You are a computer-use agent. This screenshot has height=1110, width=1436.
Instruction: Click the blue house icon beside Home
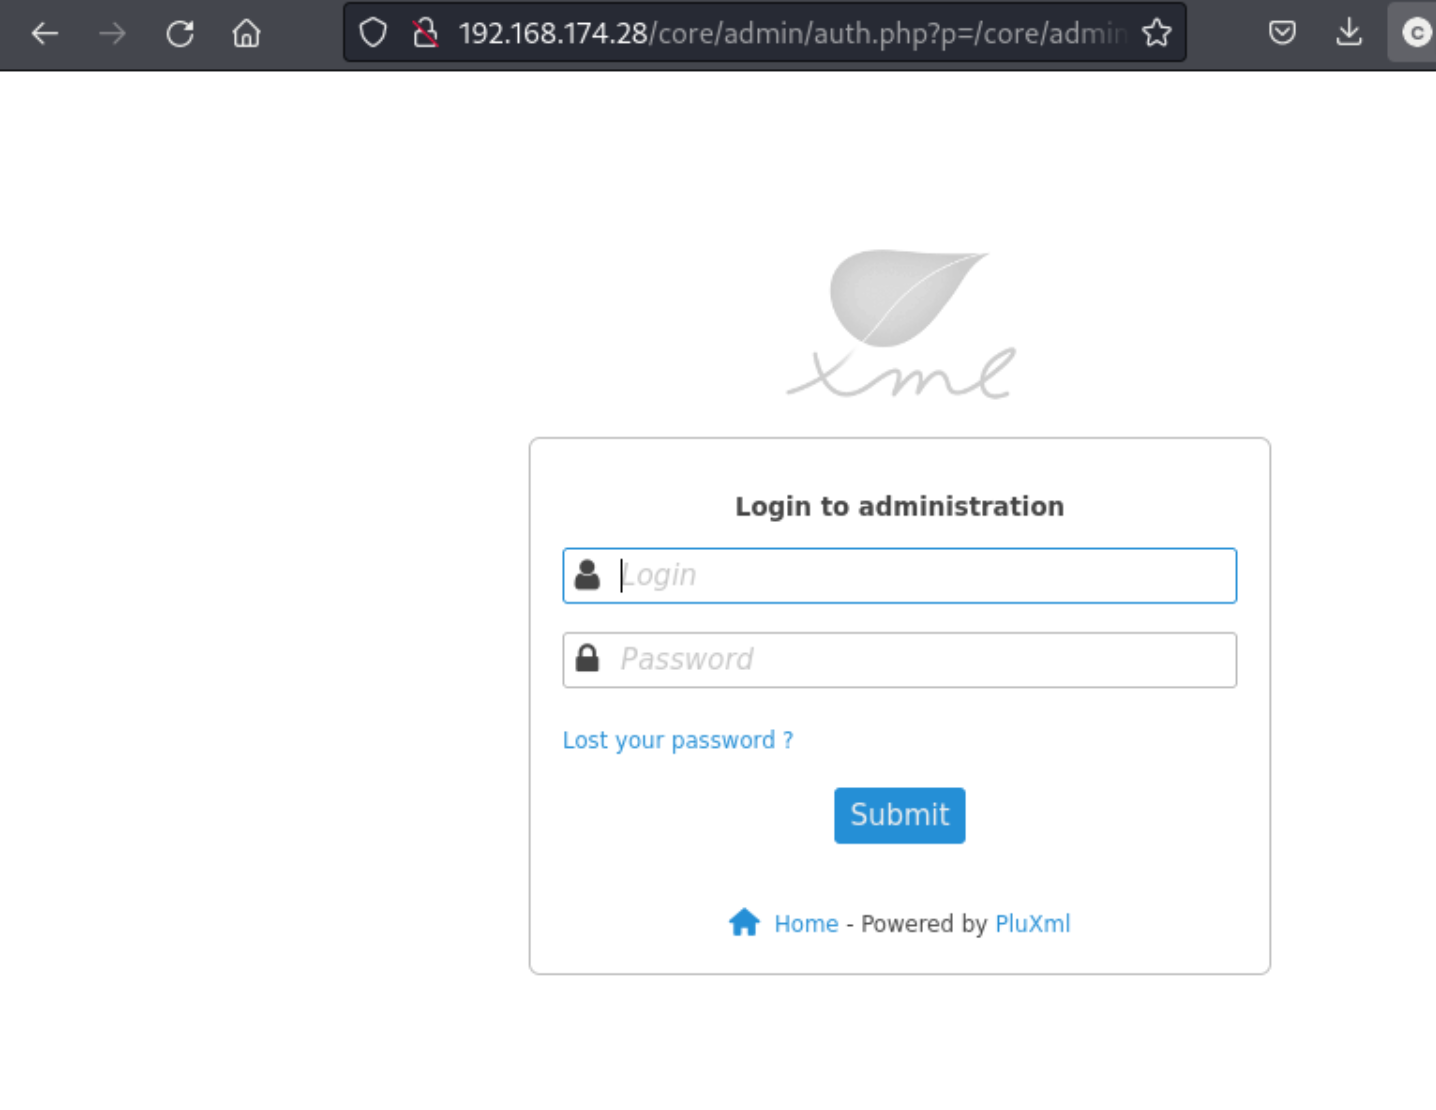[744, 922]
